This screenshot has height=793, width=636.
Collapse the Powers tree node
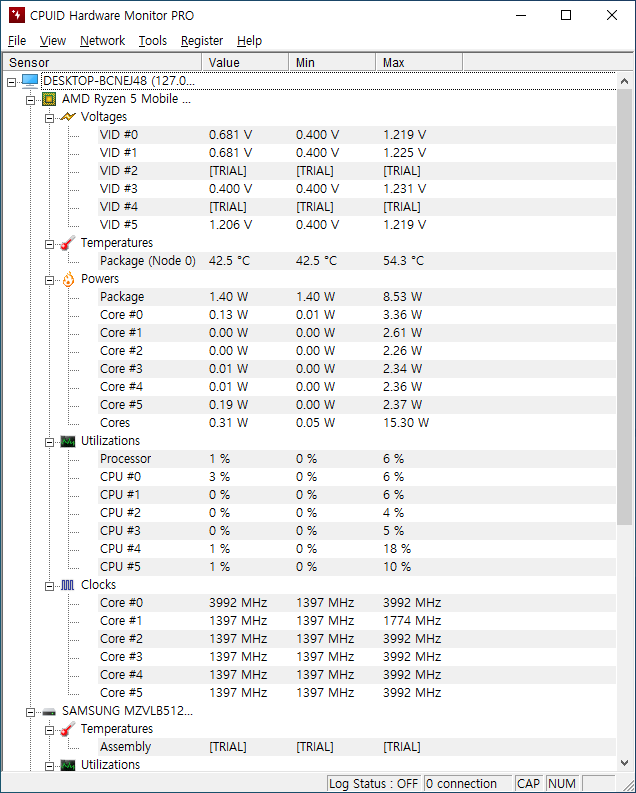pyautogui.click(x=49, y=280)
